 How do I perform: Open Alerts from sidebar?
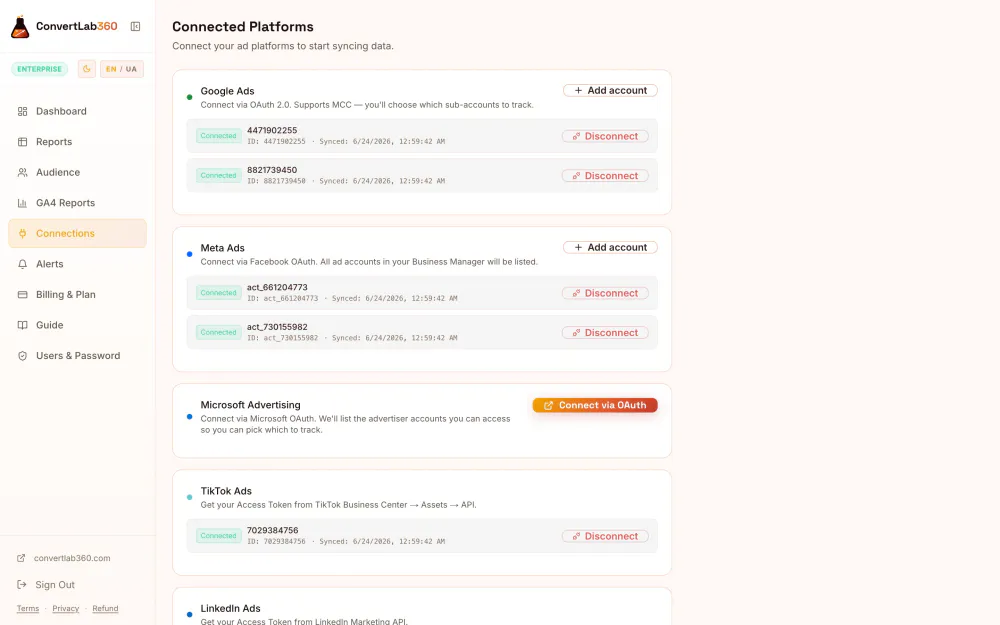click(77, 264)
